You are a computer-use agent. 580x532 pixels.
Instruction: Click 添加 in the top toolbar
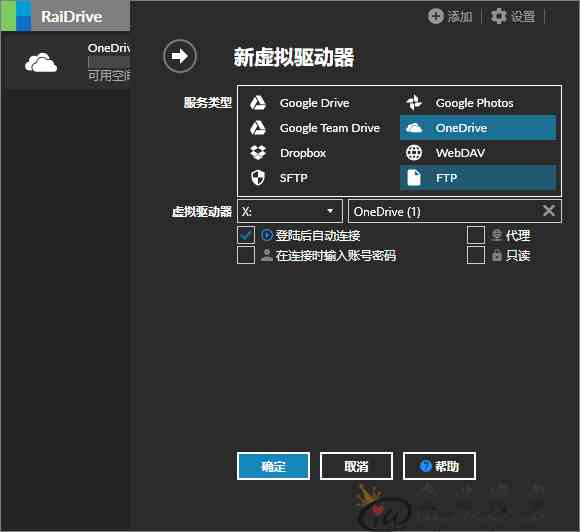coord(450,16)
